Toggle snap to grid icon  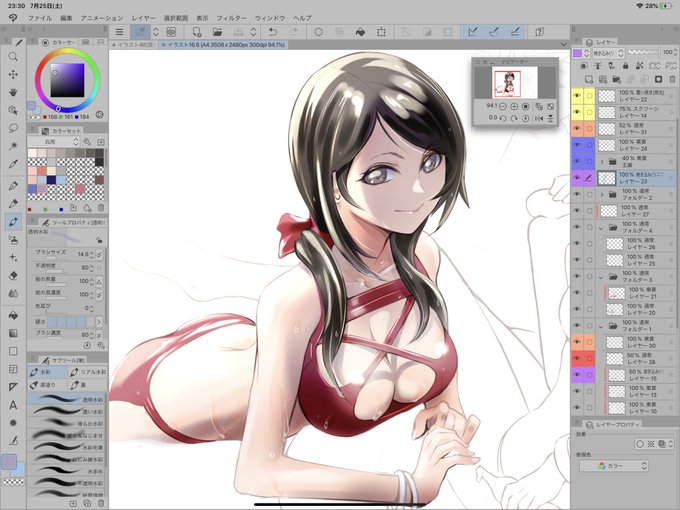pyautogui.click(x=515, y=32)
